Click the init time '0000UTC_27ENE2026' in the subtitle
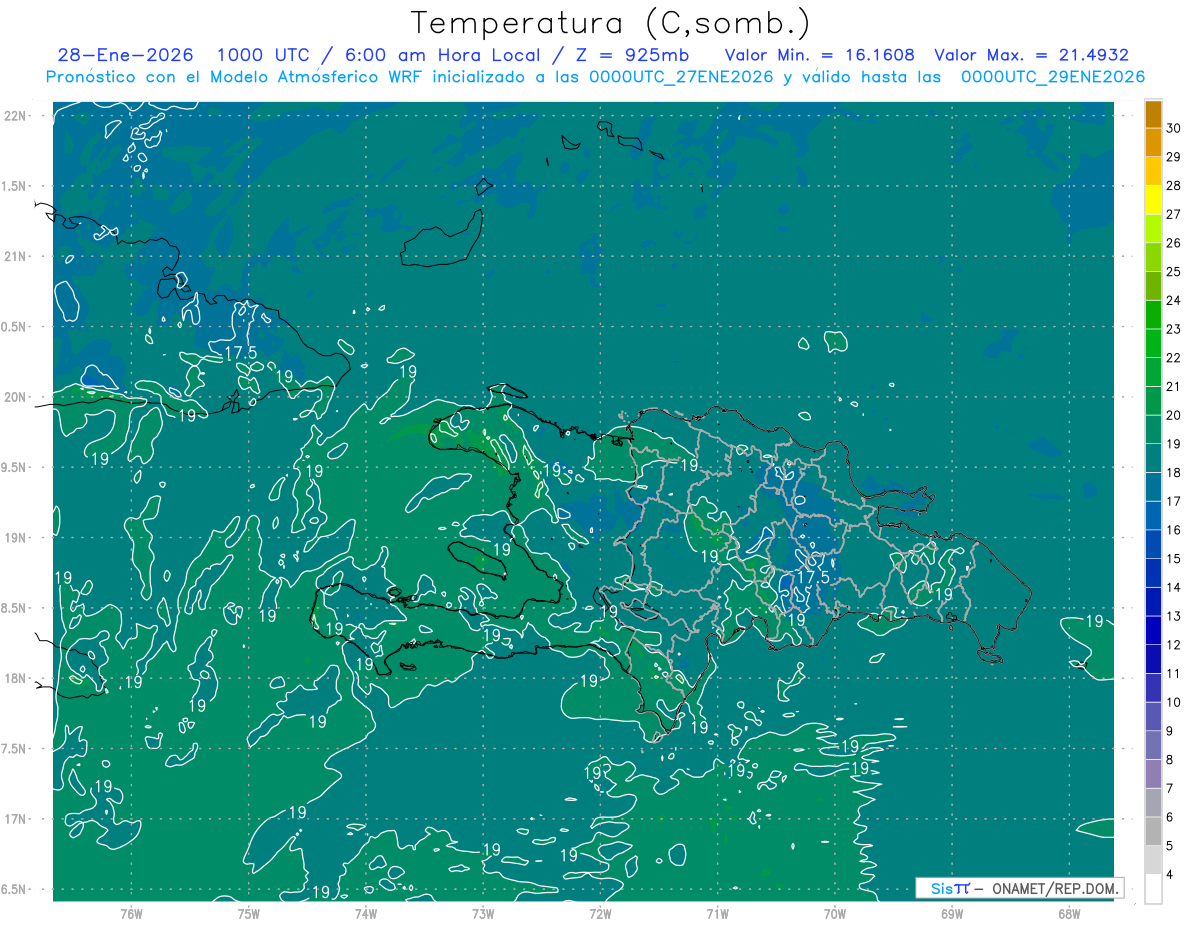The width and height of the screenshot is (1200, 927). 681,77
